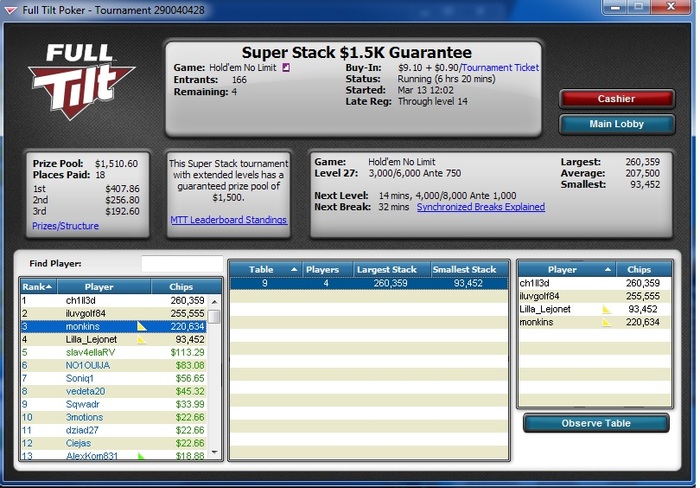Viewport: 700px width, 488px height.
Task: Select Lilla_Lejonet name in table player list
Action: point(545,309)
